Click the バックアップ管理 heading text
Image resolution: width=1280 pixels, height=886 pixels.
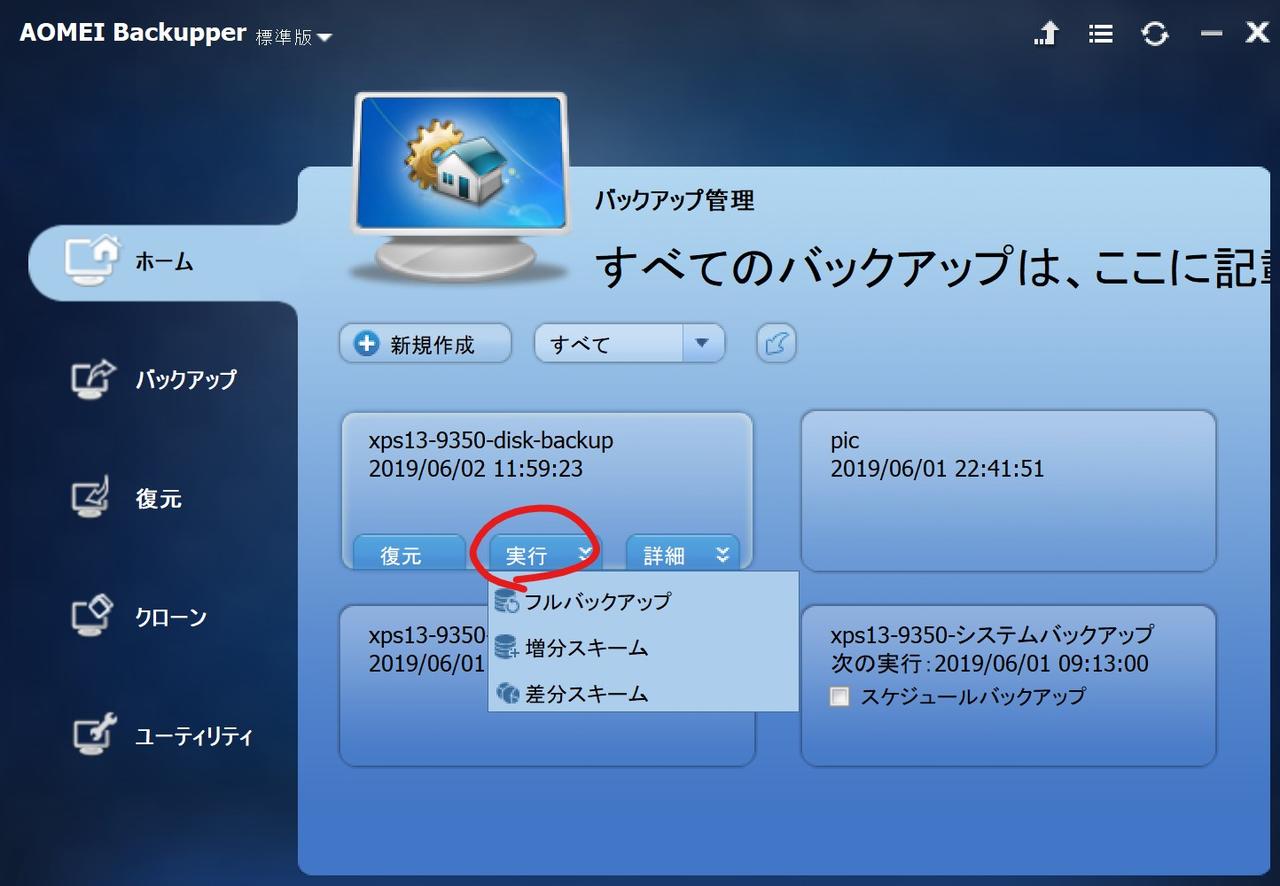click(674, 201)
